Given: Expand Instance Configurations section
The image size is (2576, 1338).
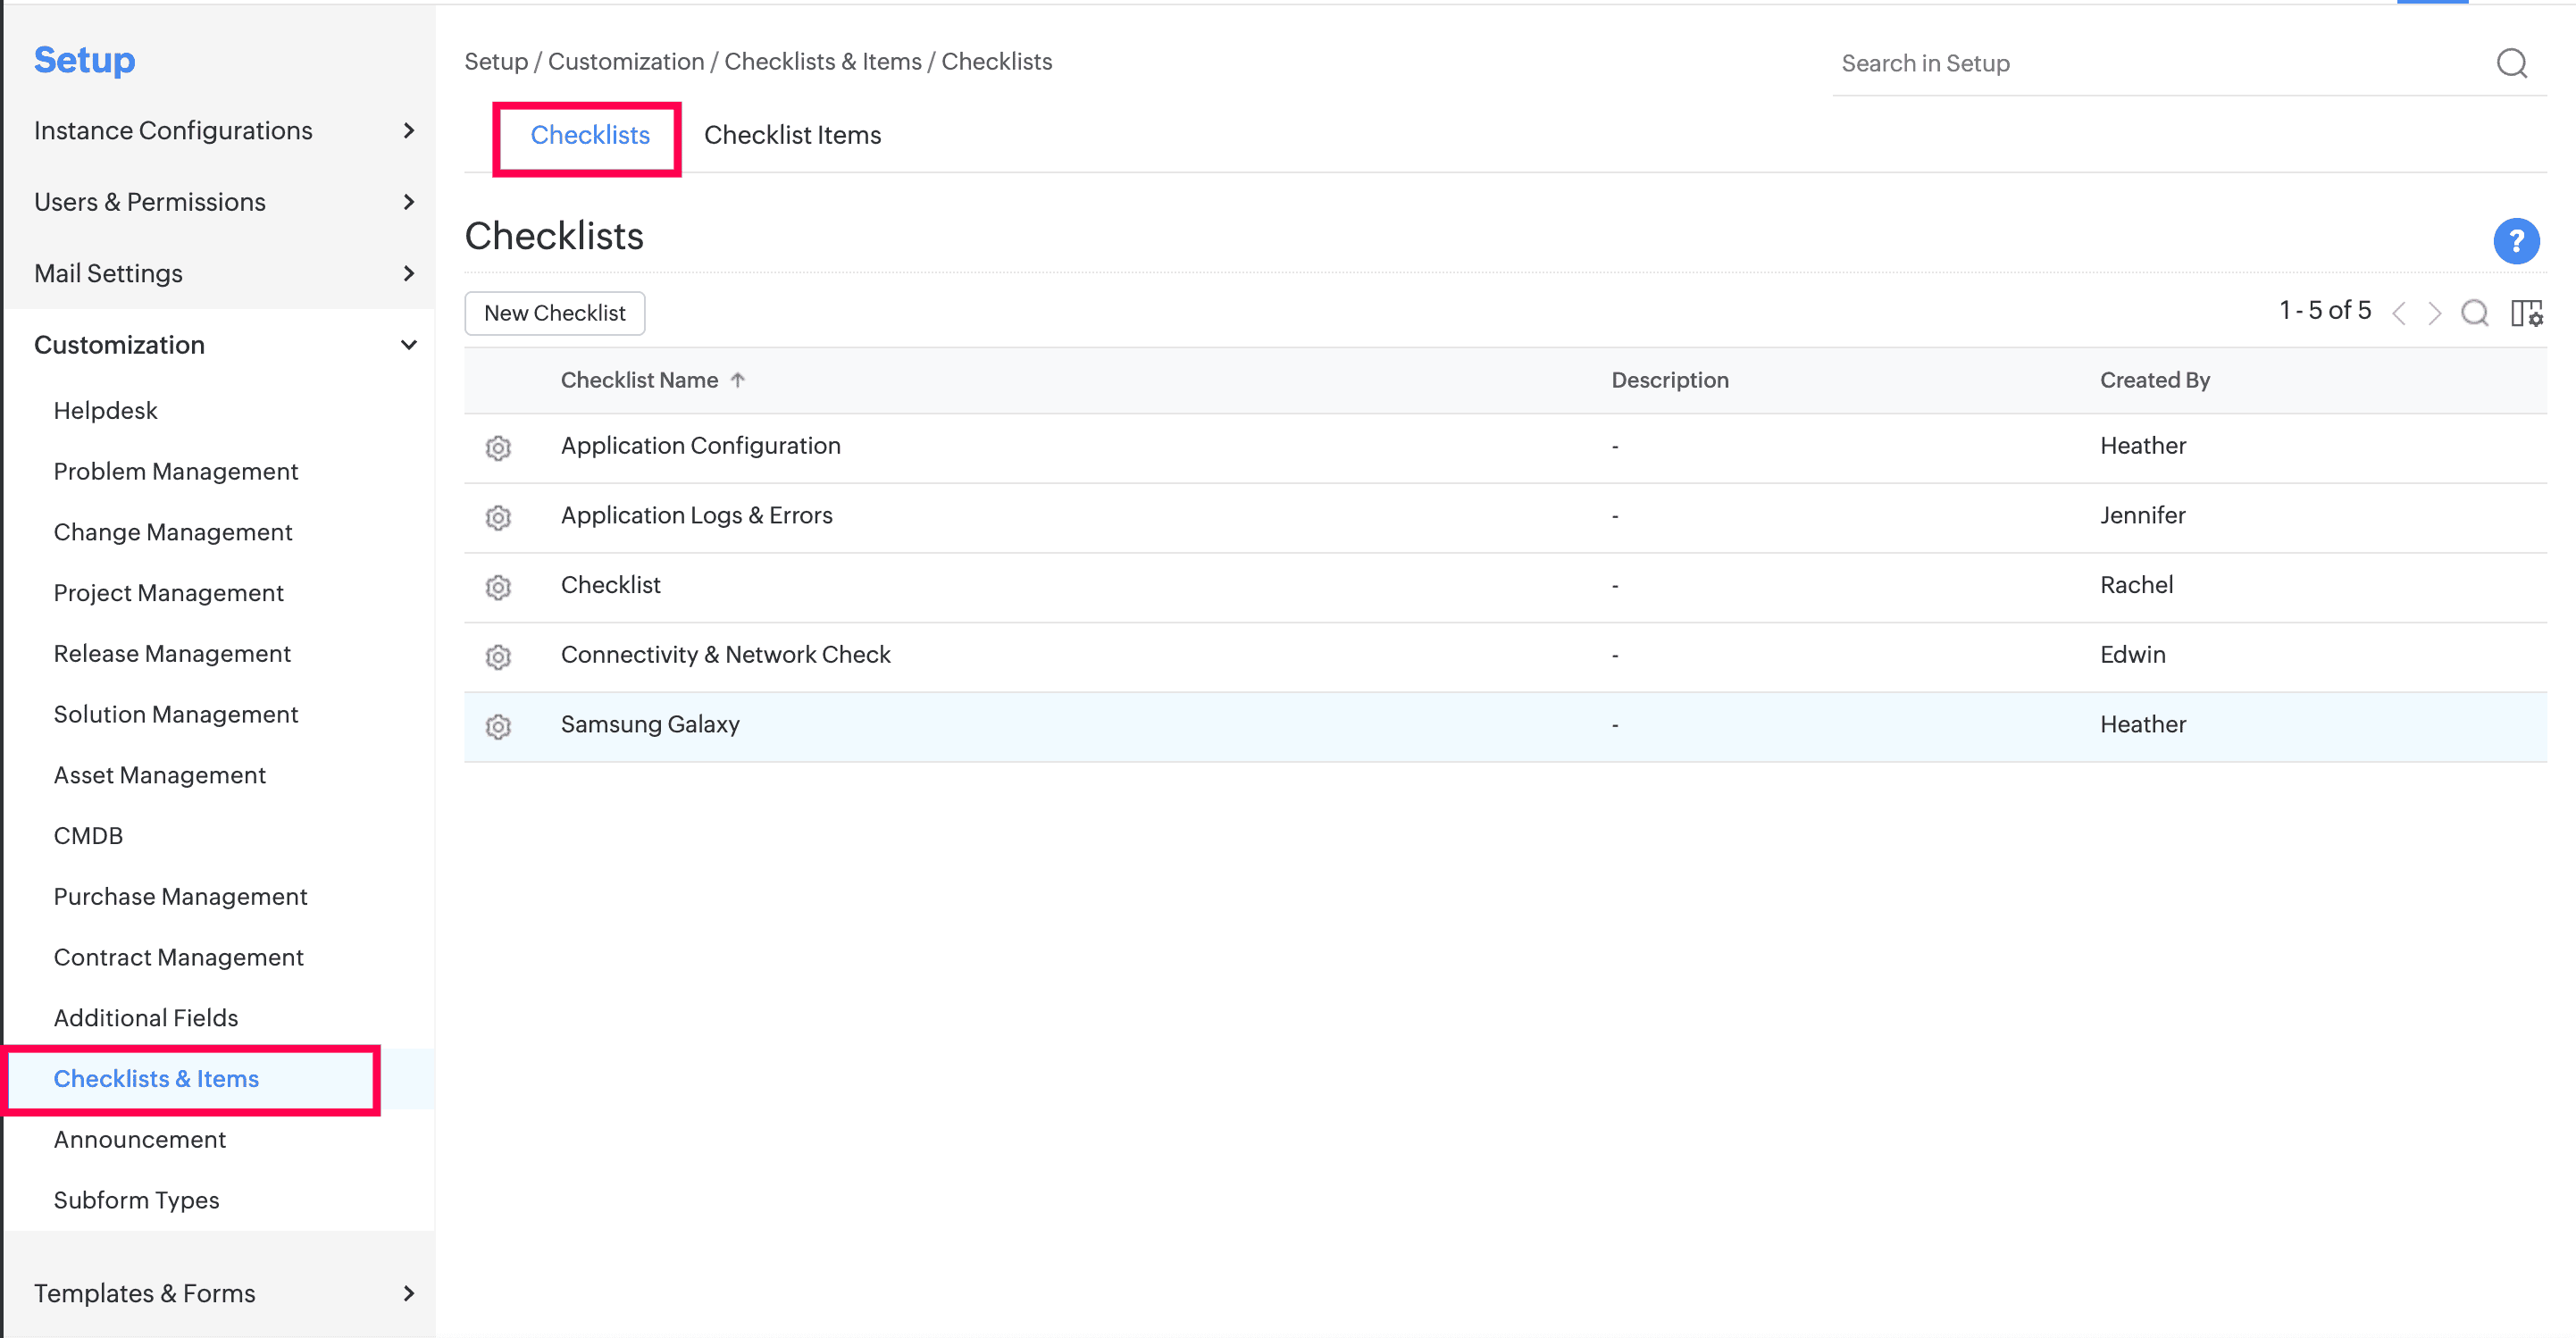Looking at the screenshot, I should click(x=408, y=131).
